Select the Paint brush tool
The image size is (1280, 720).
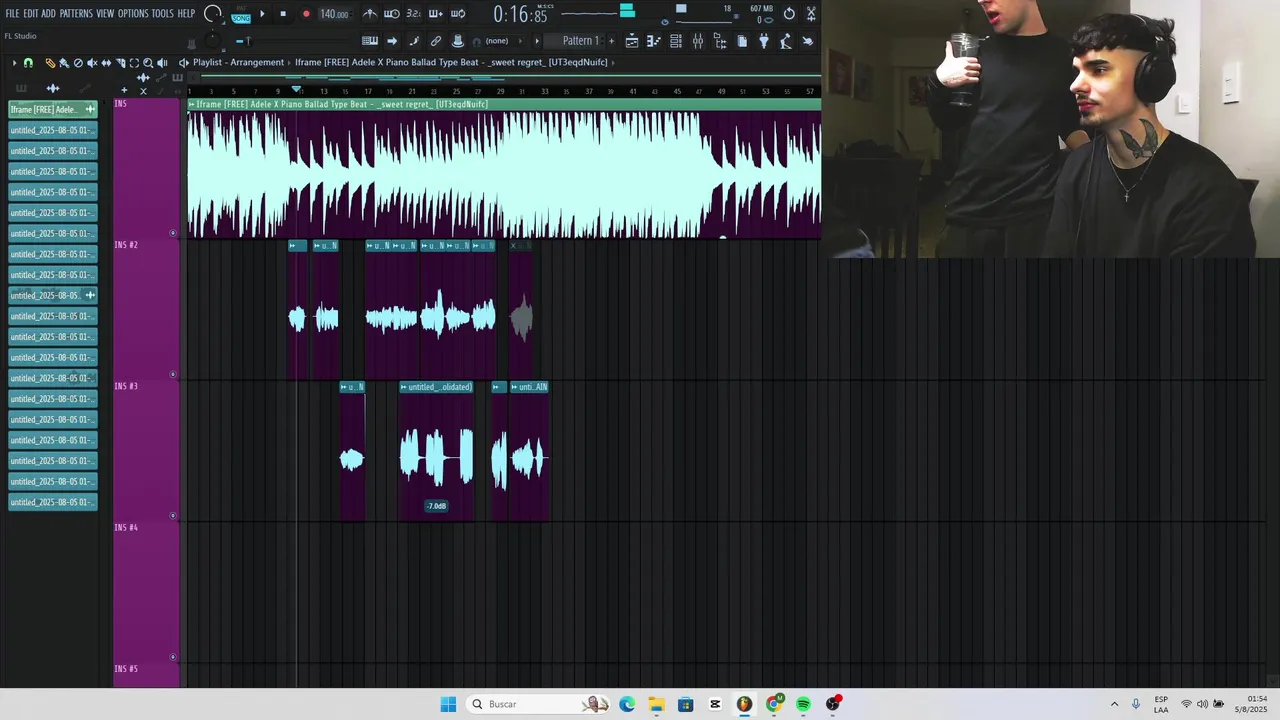coord(64,63)
